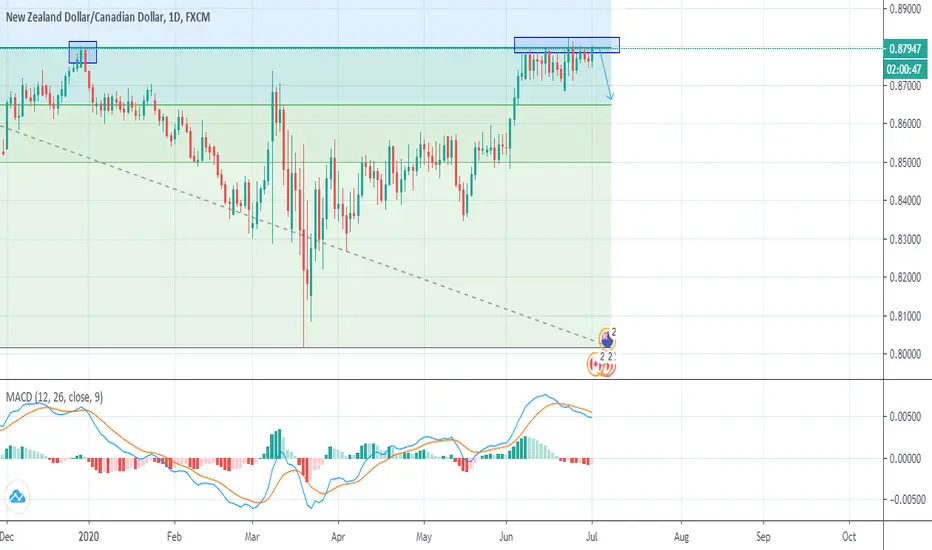The image size is (932, 550).
Task: Click the 2020 label on time axis
Action: [x=89, y=536]
